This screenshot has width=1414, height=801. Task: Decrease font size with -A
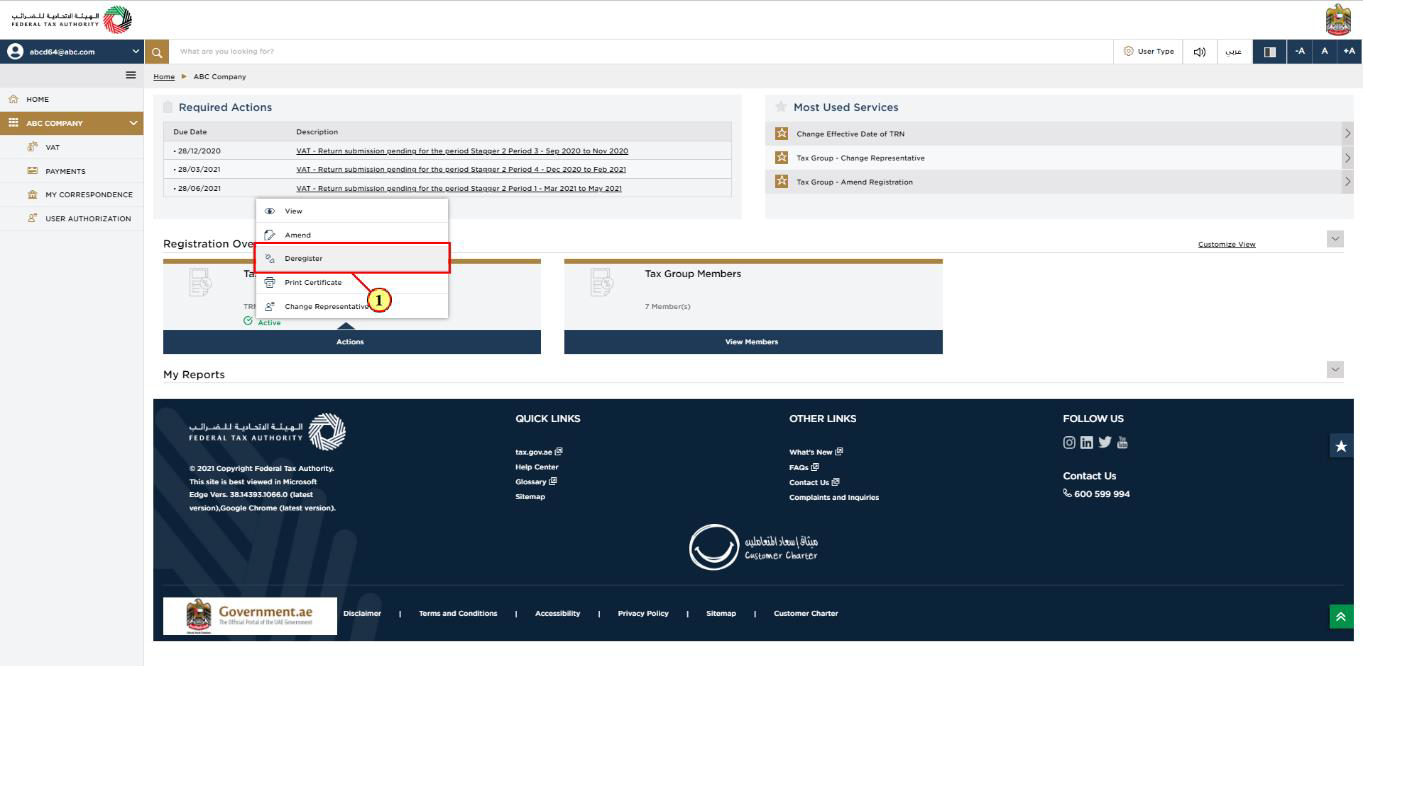(x=1299, y=51)
